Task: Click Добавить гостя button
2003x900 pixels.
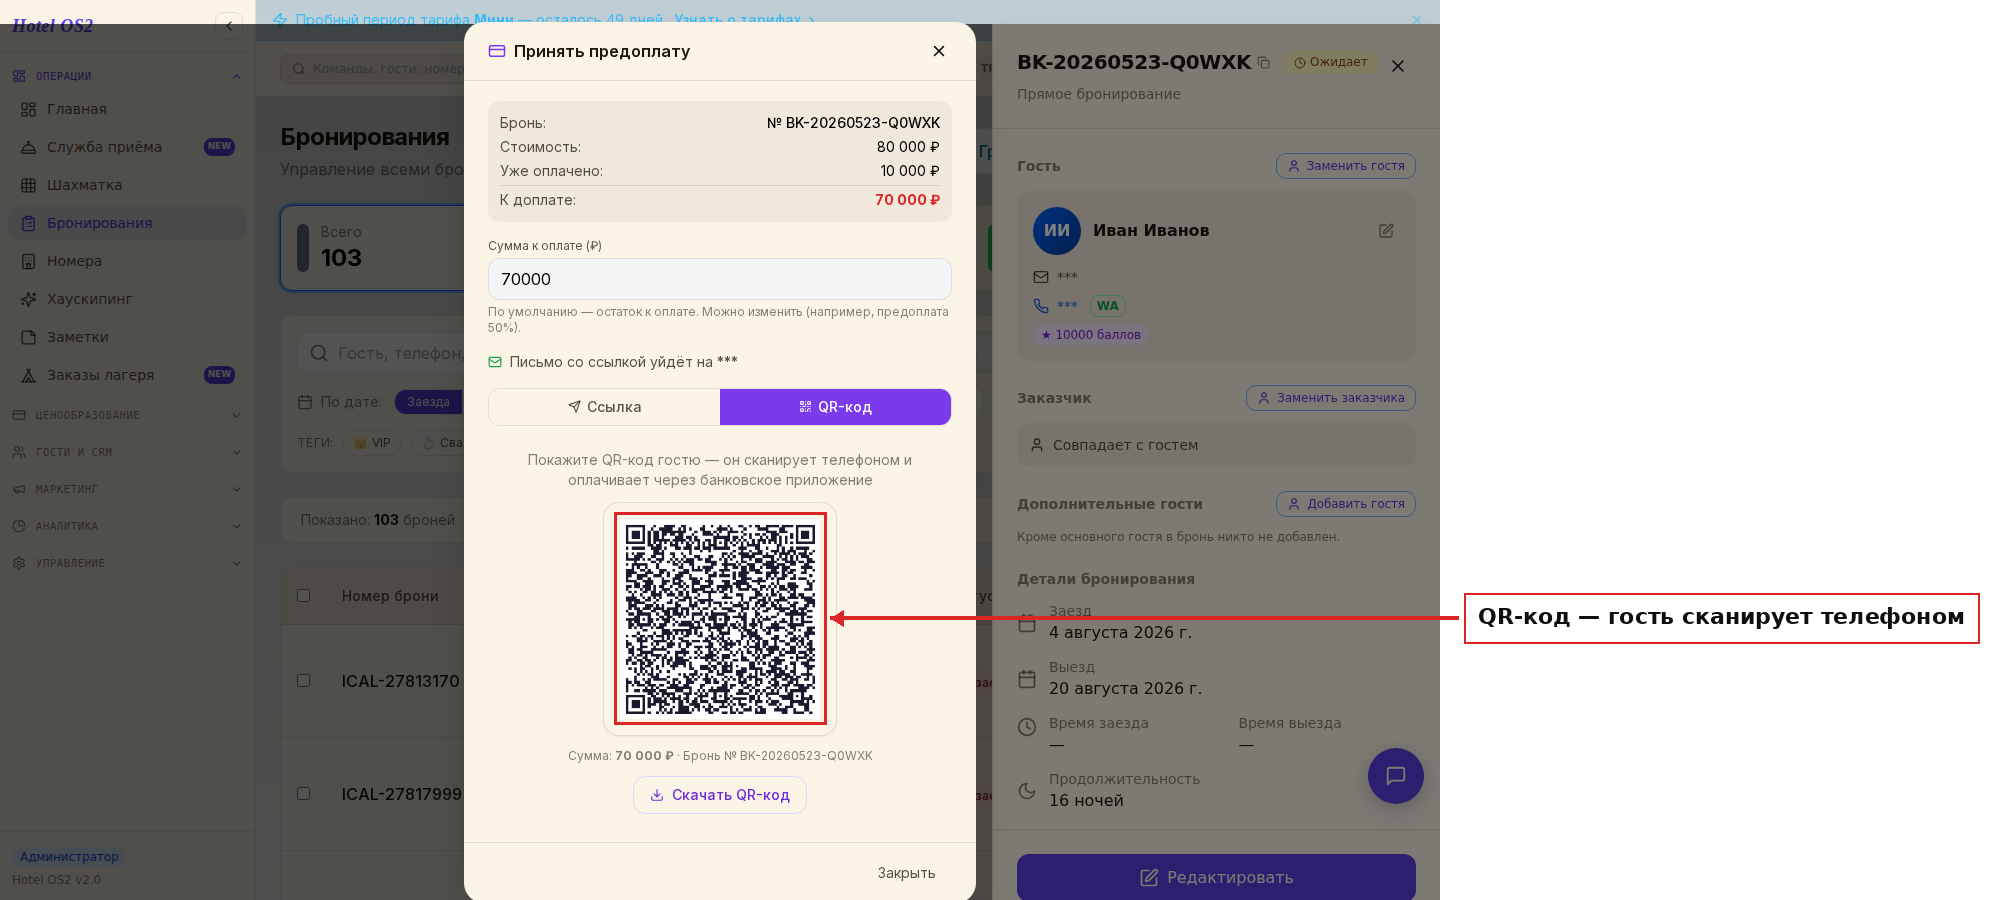Action: click(x=1346, y=504)
